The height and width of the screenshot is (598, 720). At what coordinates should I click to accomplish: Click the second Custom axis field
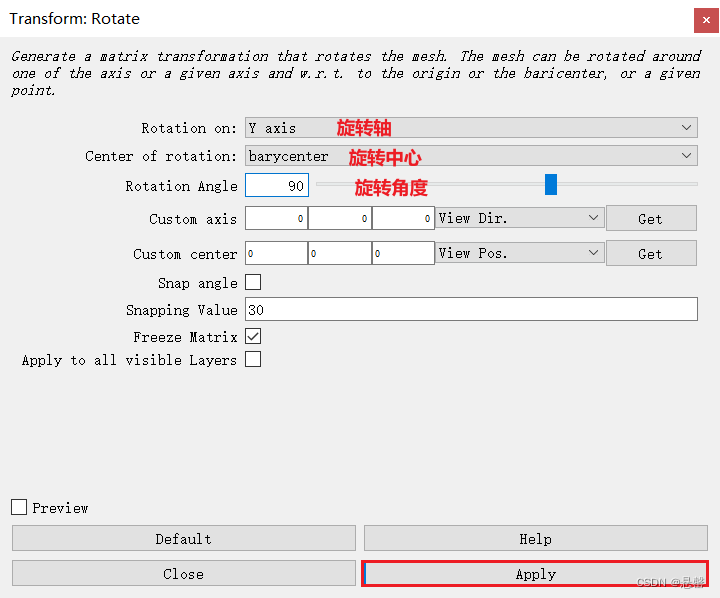340,219
